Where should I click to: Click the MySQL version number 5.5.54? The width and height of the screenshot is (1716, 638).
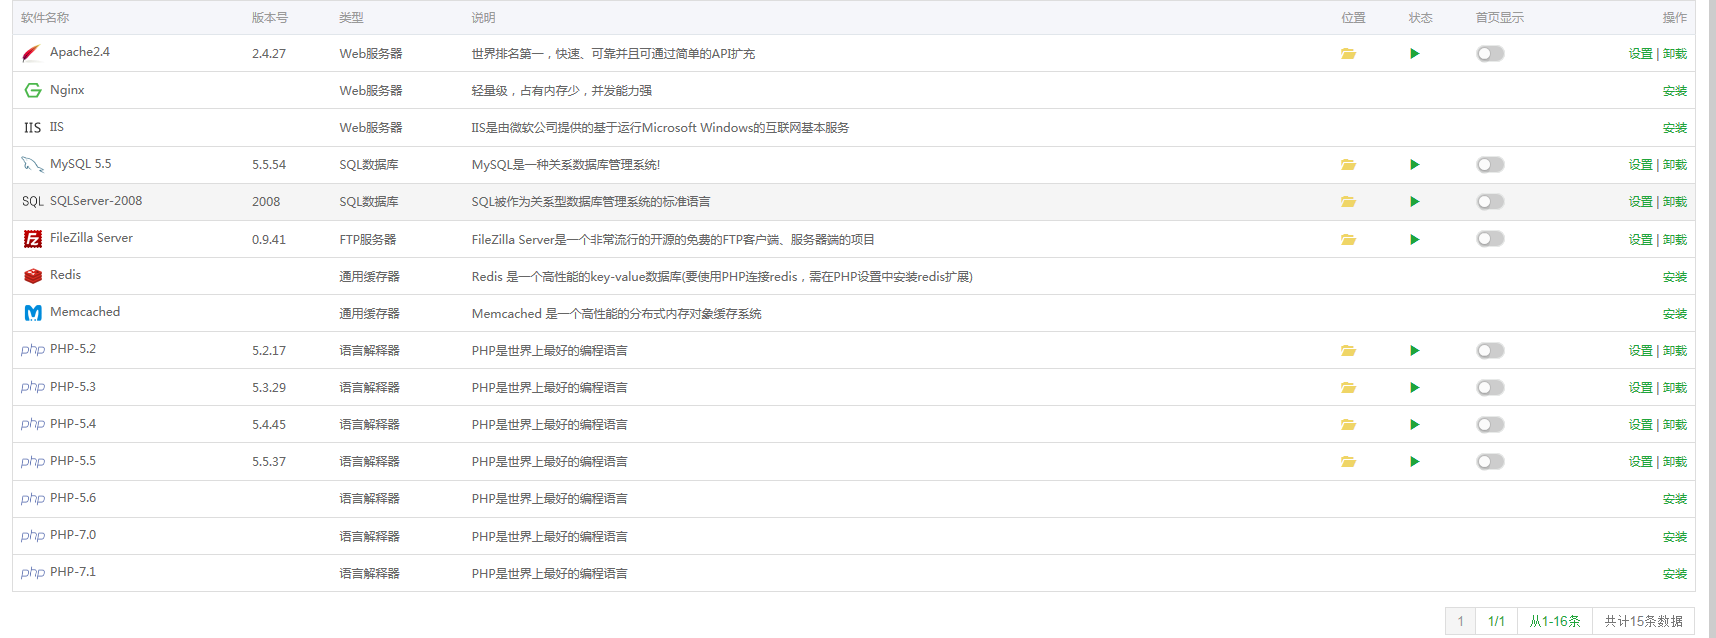pos(269,165)
